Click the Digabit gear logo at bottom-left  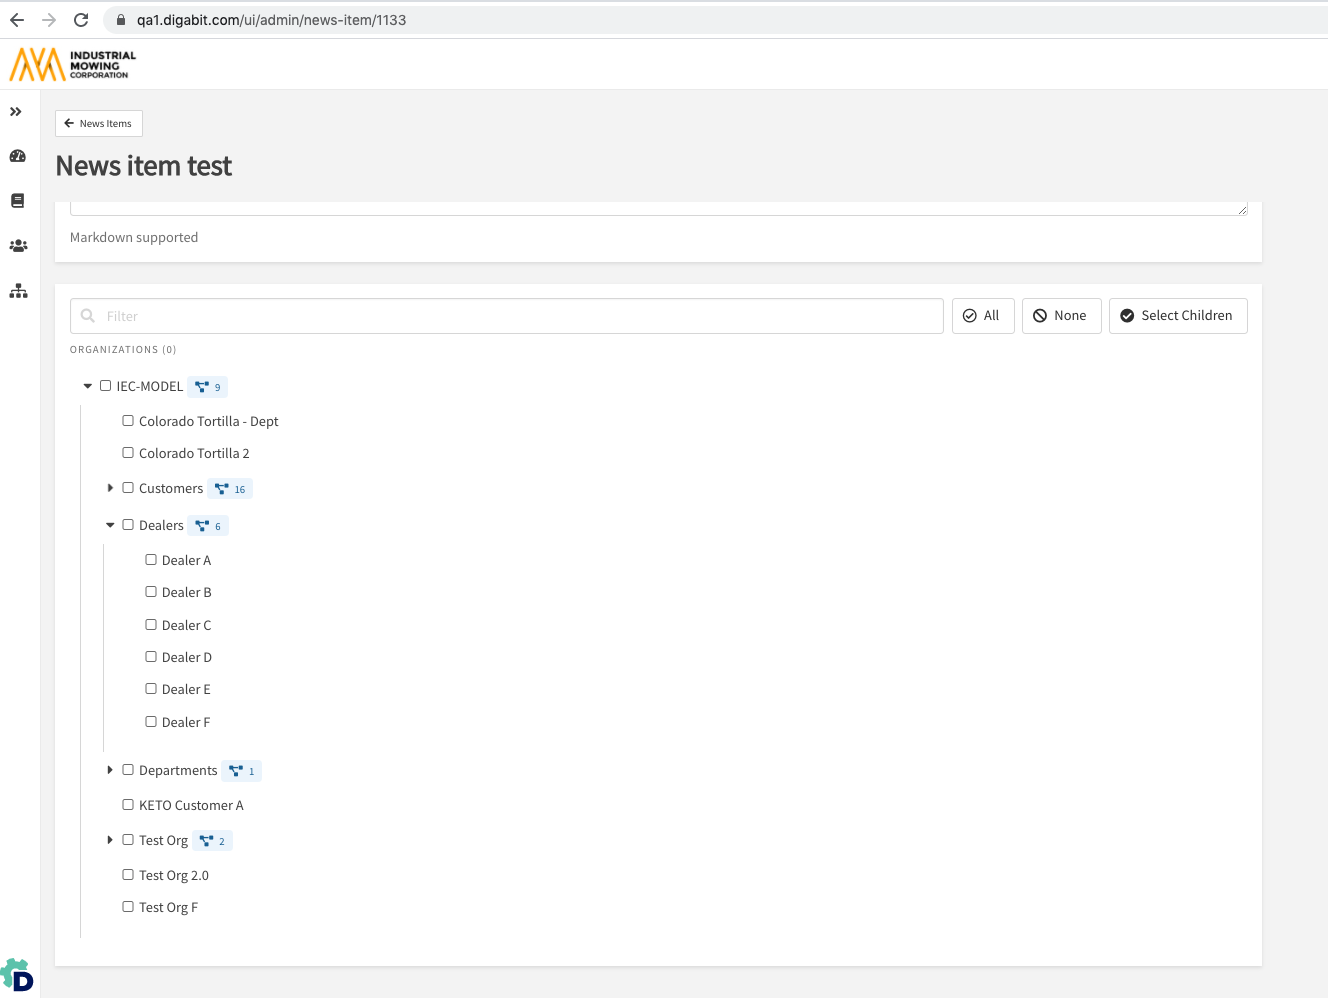17,975
